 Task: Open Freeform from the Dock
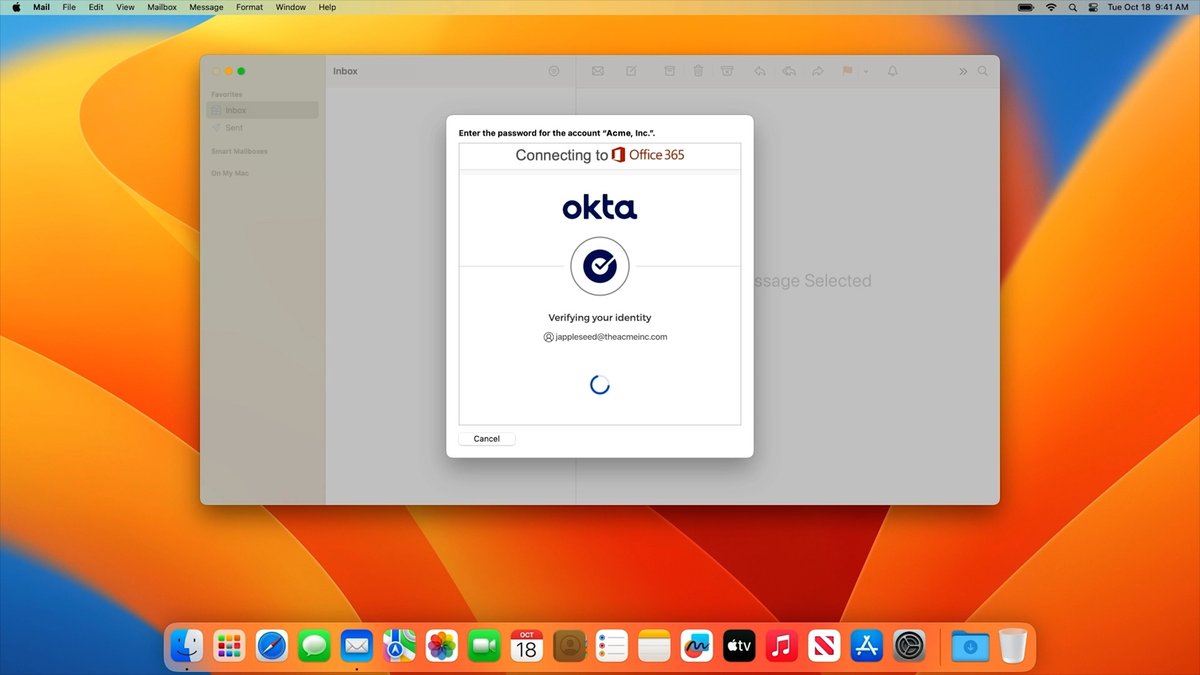click(x=697, y=646)
